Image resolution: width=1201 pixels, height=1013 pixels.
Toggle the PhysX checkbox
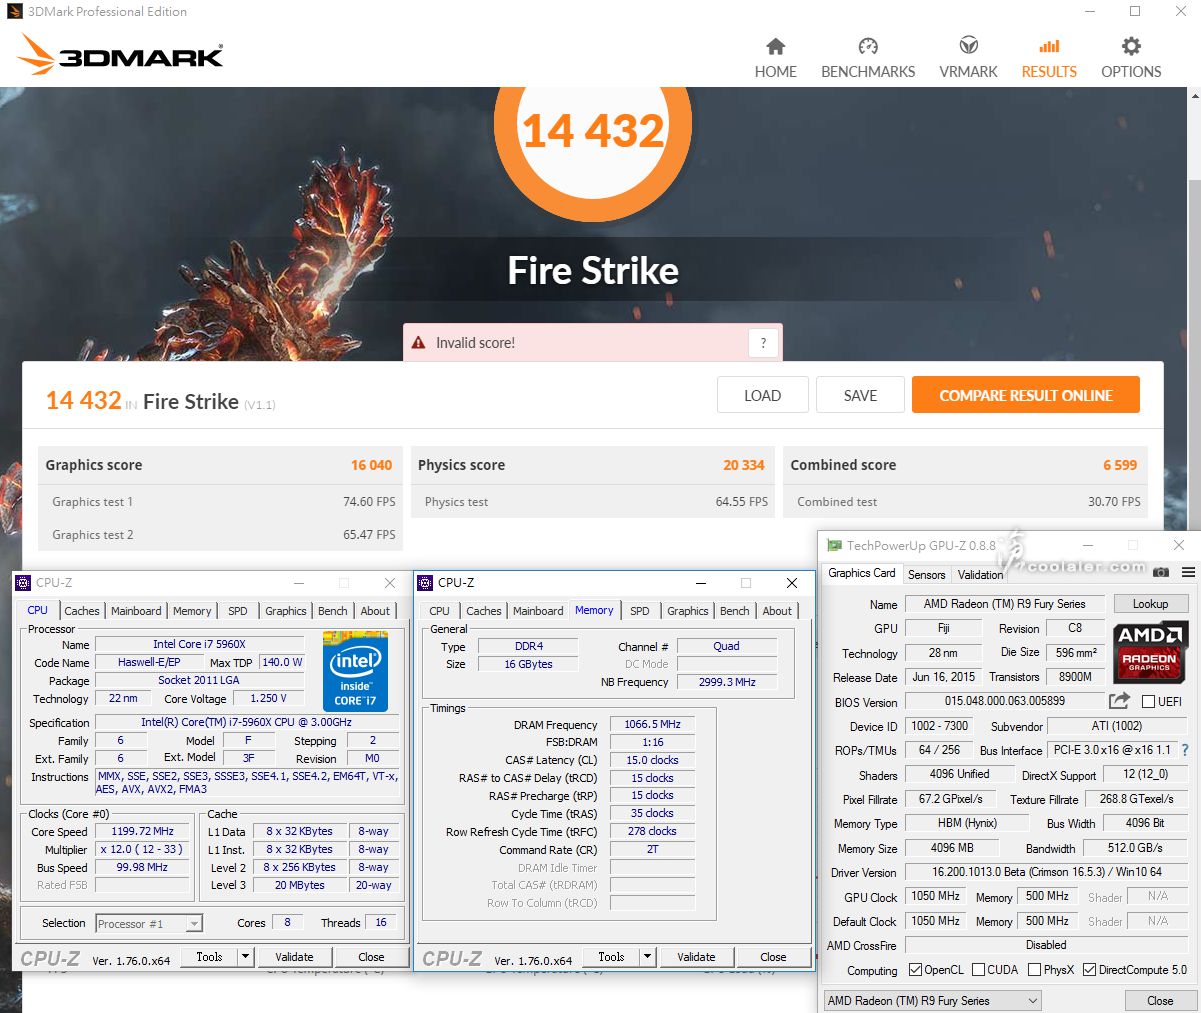point(1034,970)
